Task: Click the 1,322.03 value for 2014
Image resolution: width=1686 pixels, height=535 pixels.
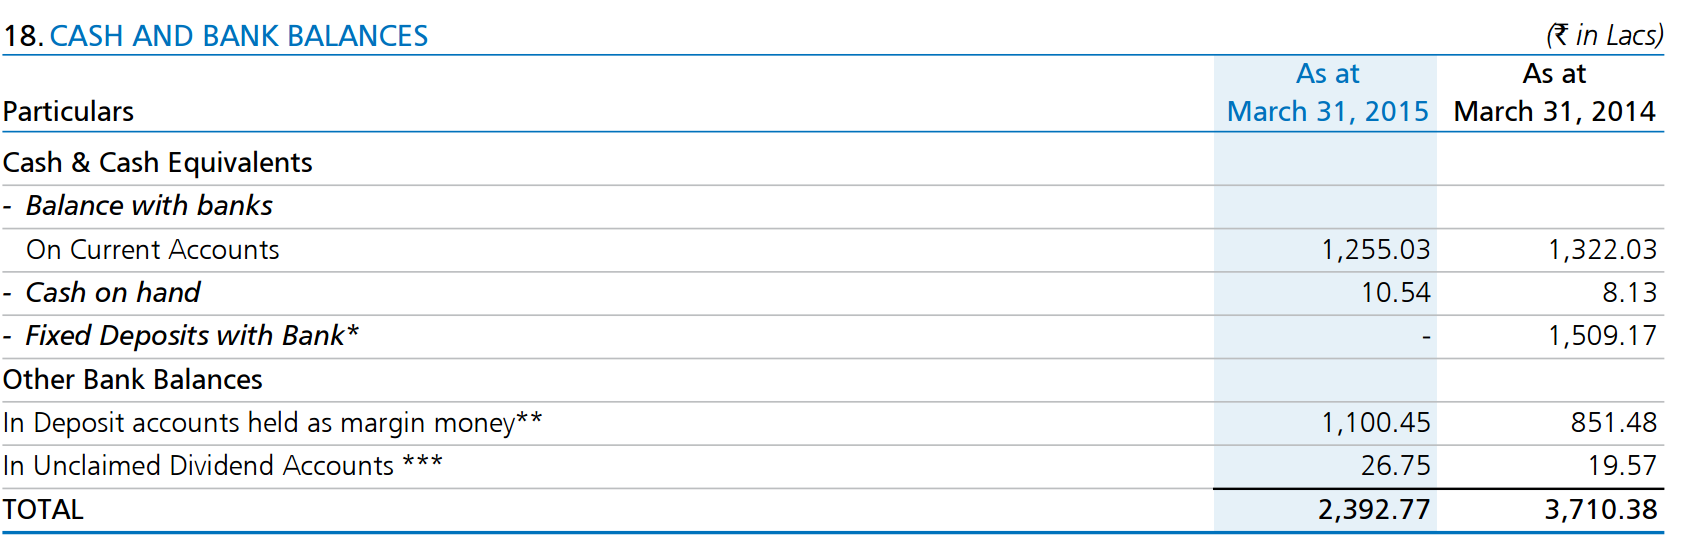Action: (x=1603, y=249)
